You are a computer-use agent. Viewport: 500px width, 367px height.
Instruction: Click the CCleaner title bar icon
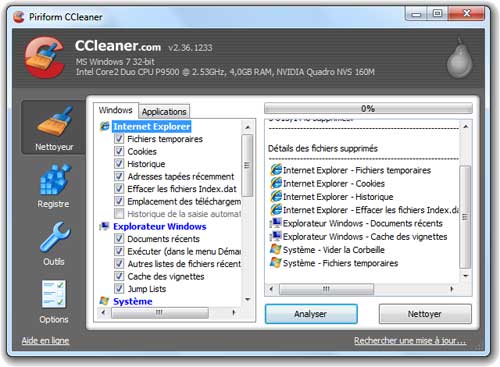[19, 17]
